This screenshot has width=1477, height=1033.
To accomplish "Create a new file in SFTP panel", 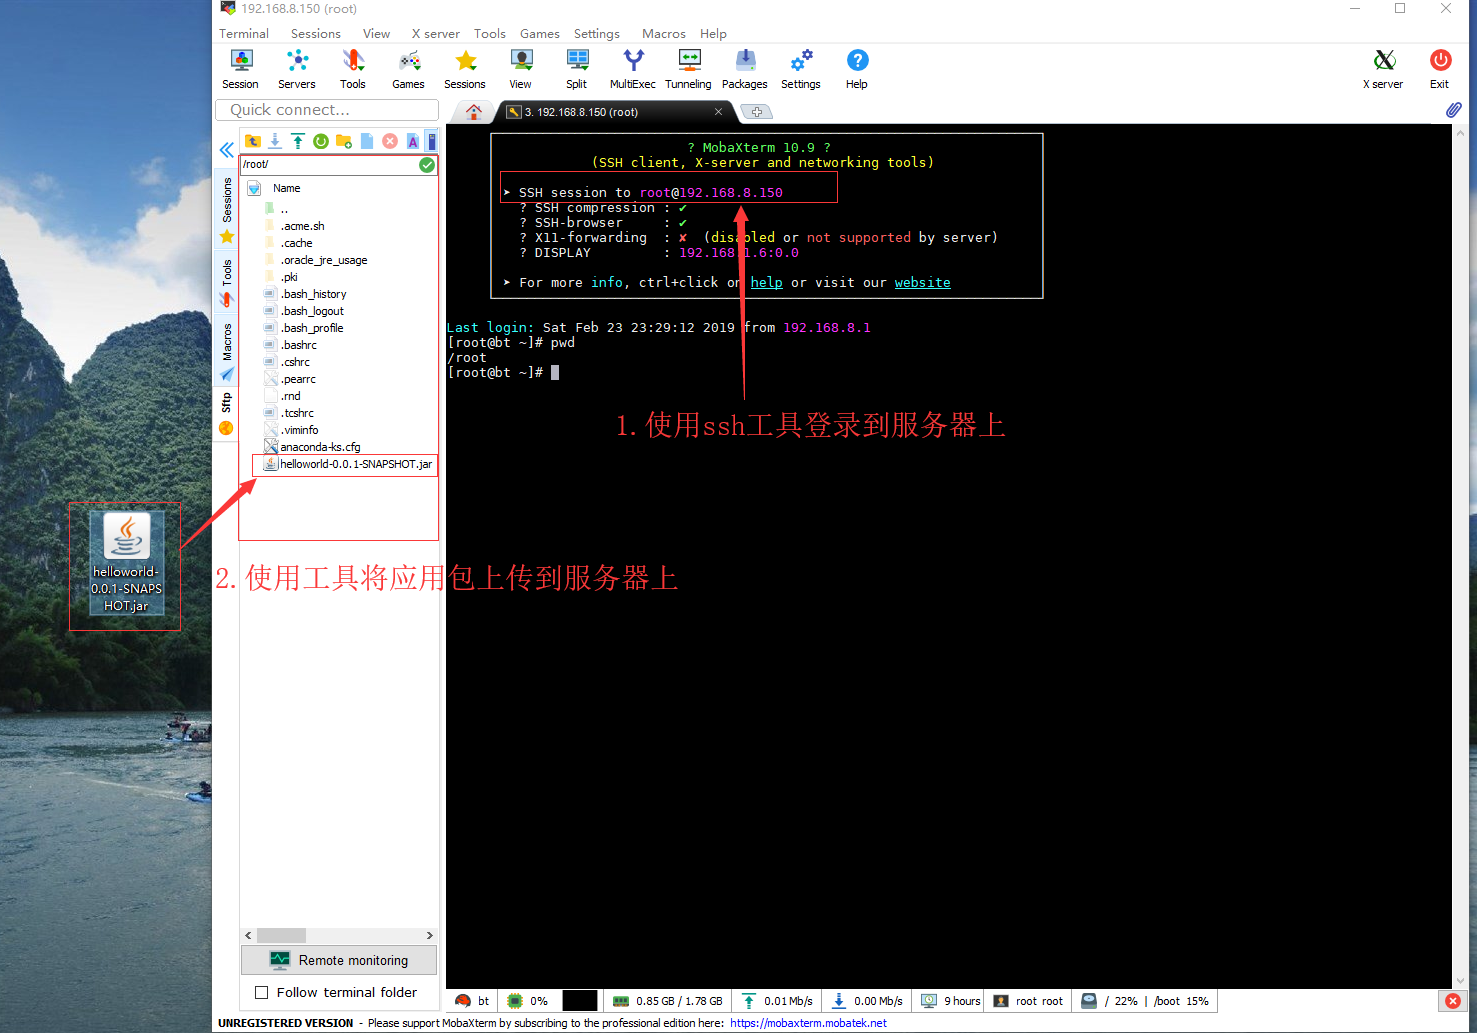I will click(367, 141).
